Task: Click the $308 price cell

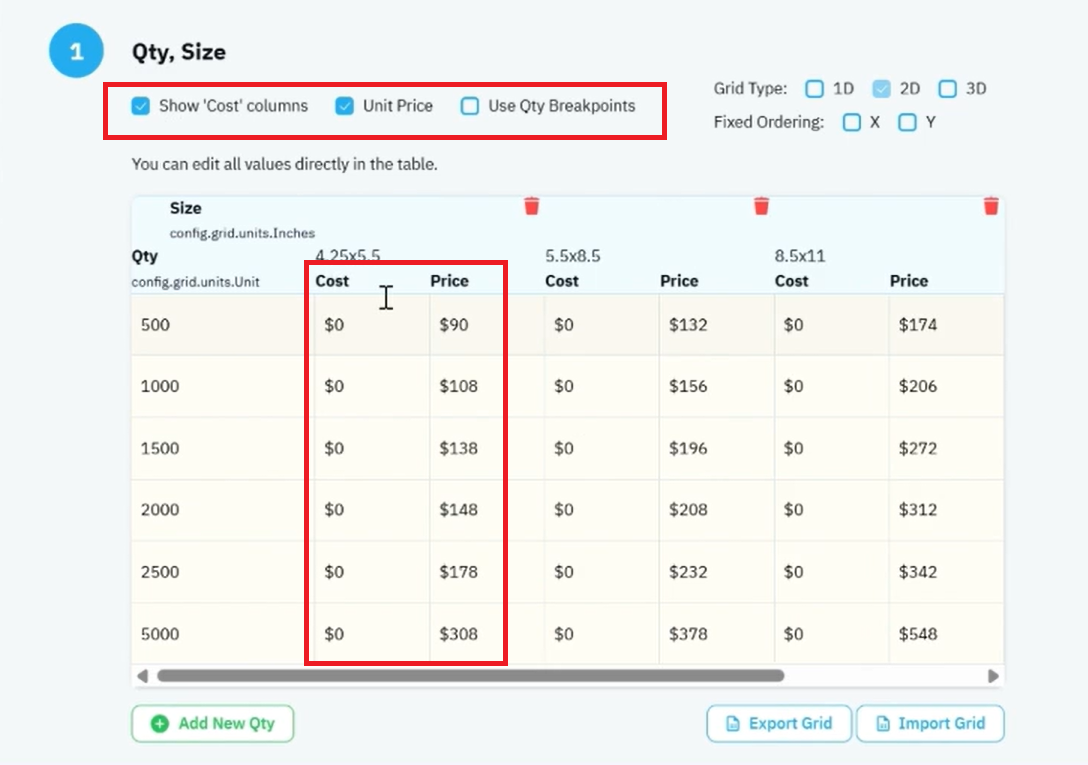Action: (x=486, y=634)
